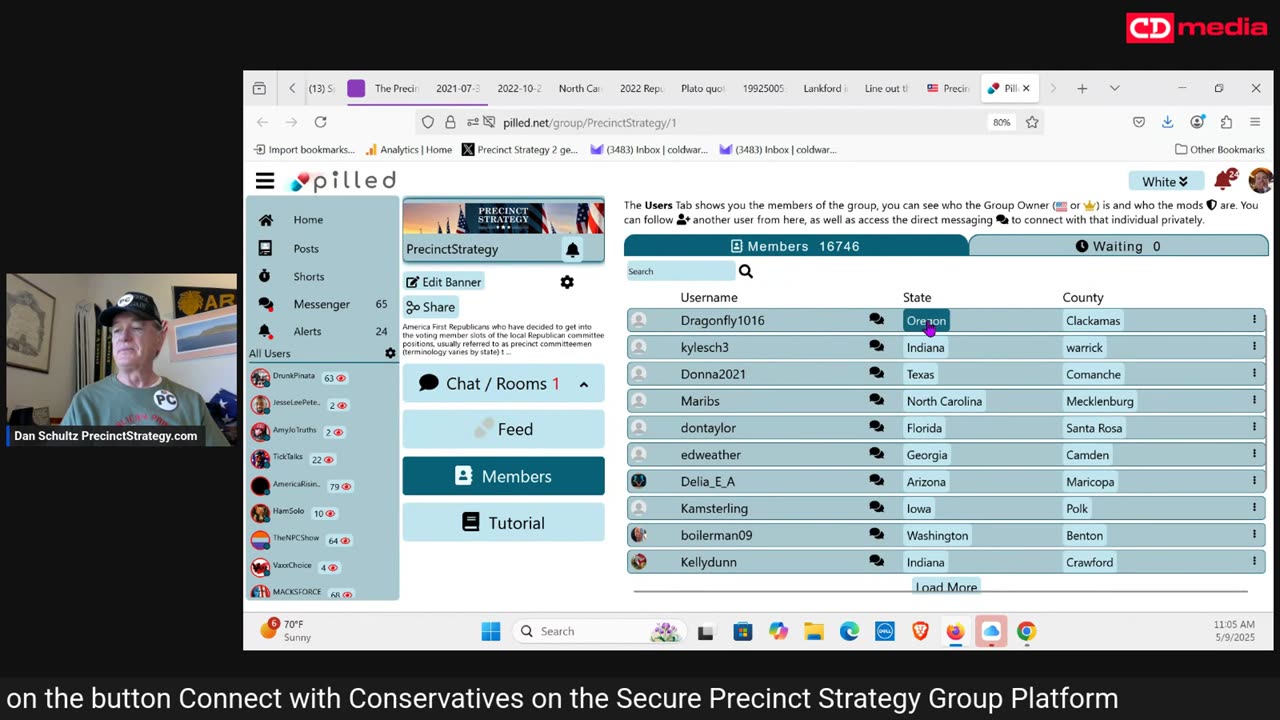This screenshot has height=720, width=1280.
Task: Open Google Chrome from the taskbar
Action: tap(1026, 631)
